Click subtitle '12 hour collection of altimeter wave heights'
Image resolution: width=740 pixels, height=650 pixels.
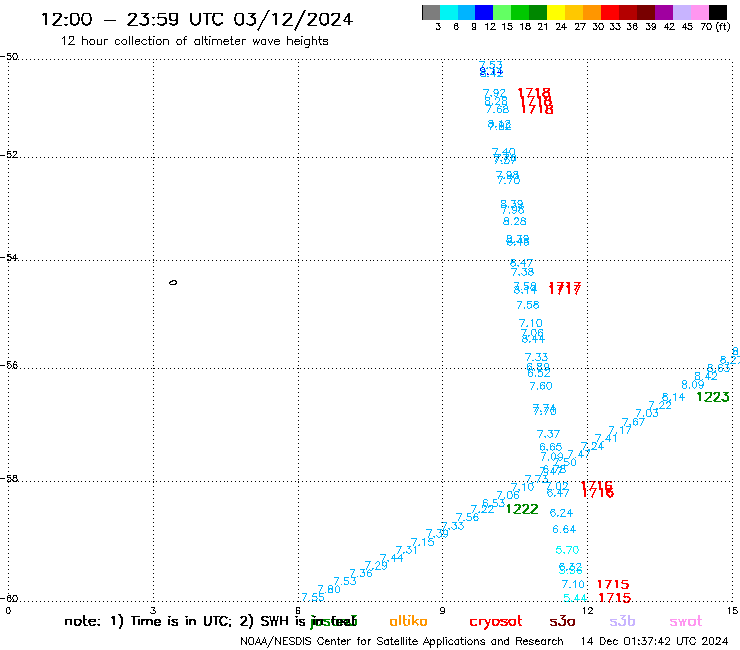pos(194,41)
